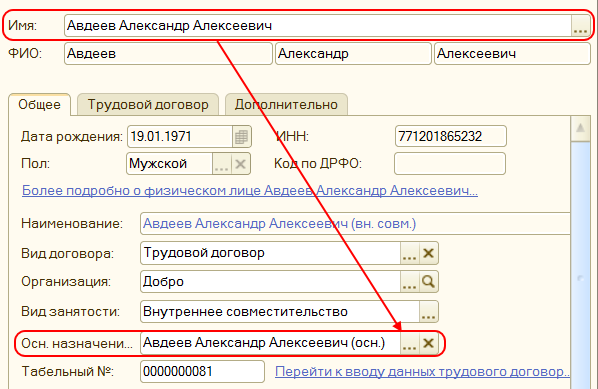Click the Вид занятости text field
598x389 pixels.
coord(280,312)
